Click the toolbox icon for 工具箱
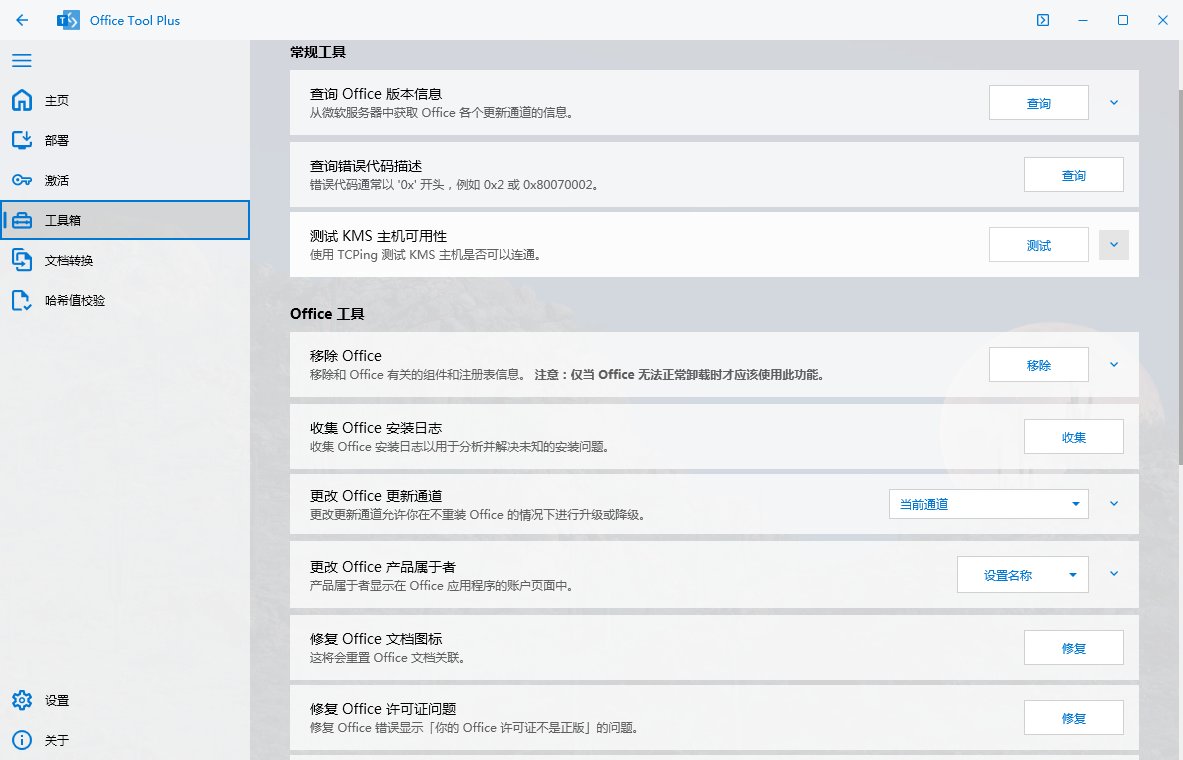 (22, 220)
